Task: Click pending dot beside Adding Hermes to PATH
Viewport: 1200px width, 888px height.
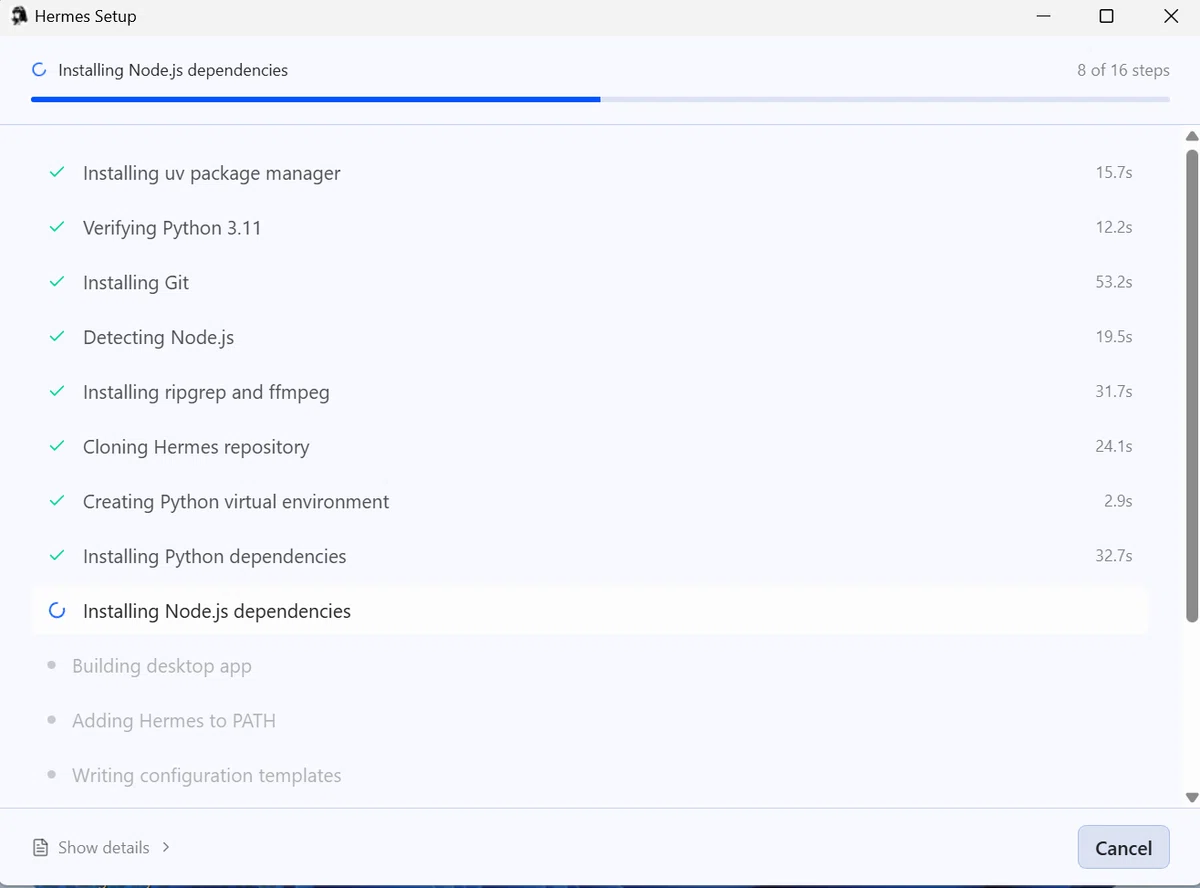Action: point(51,720)
